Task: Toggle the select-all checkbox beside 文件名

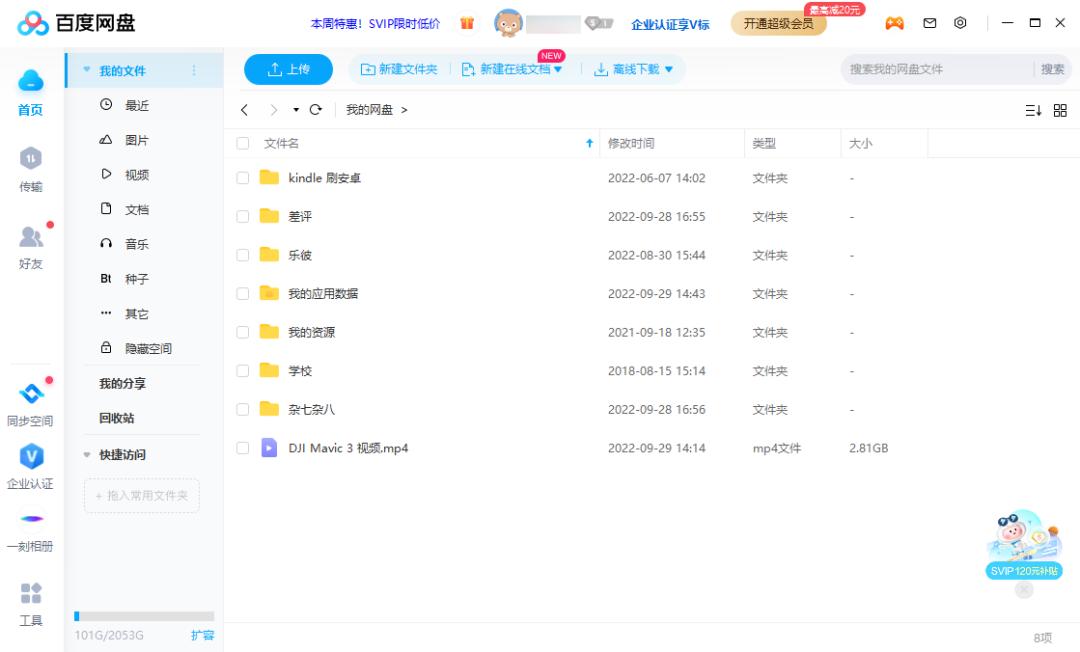Action: coord(242,144)
